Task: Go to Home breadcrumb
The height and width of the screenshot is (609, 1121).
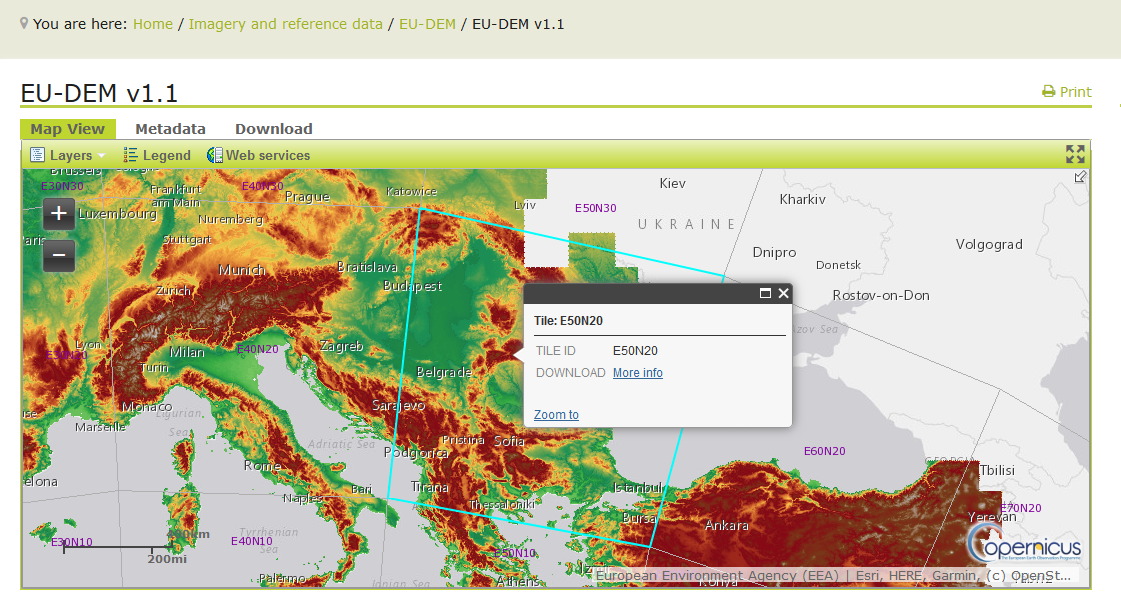Action: (x=153, y=23)
